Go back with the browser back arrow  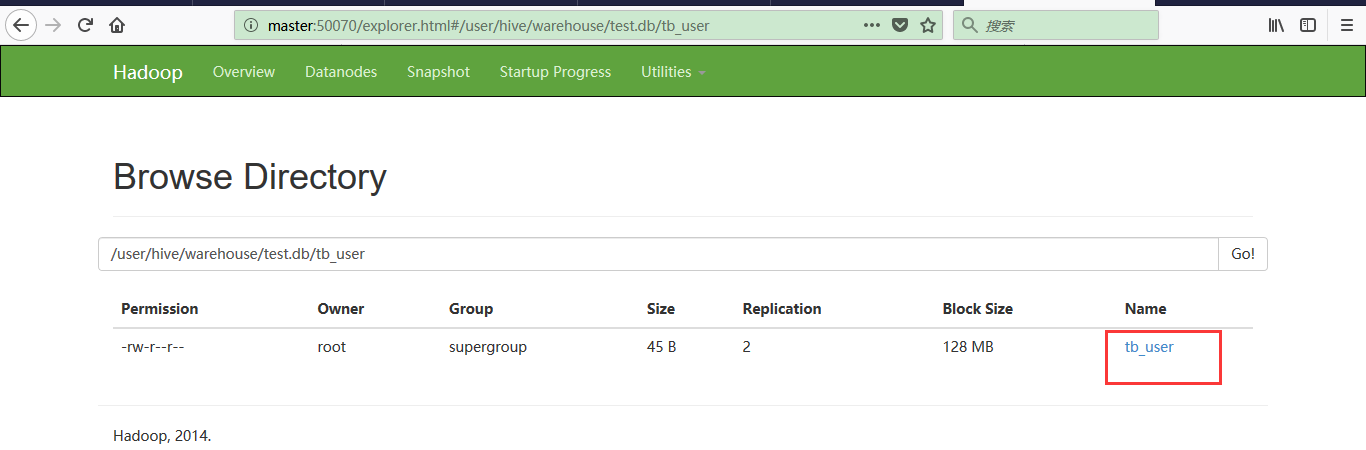[x=21, y=25]
